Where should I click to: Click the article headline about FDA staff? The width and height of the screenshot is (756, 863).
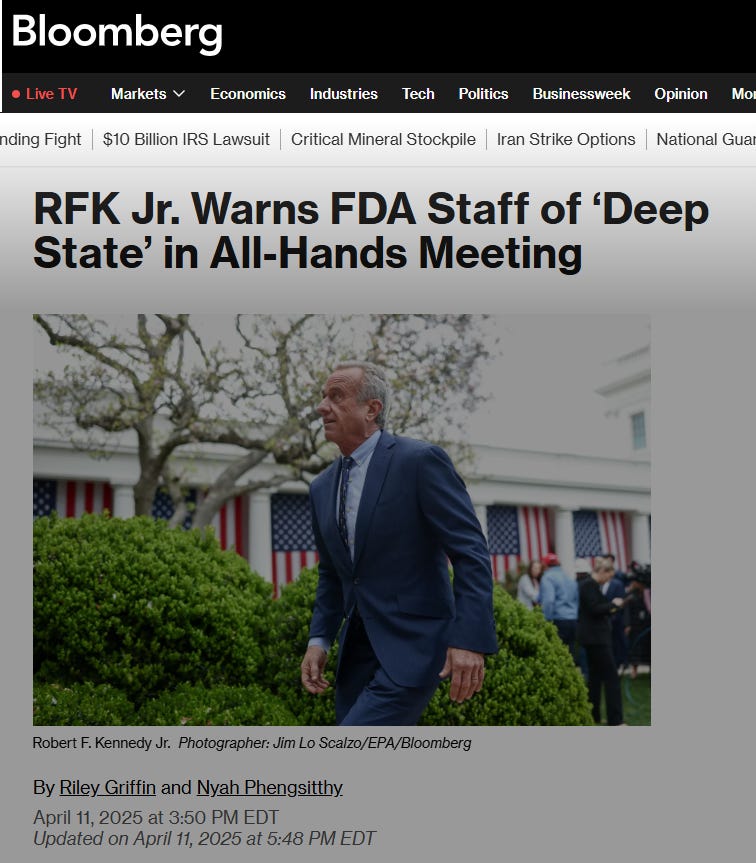[x=371, y=231]
